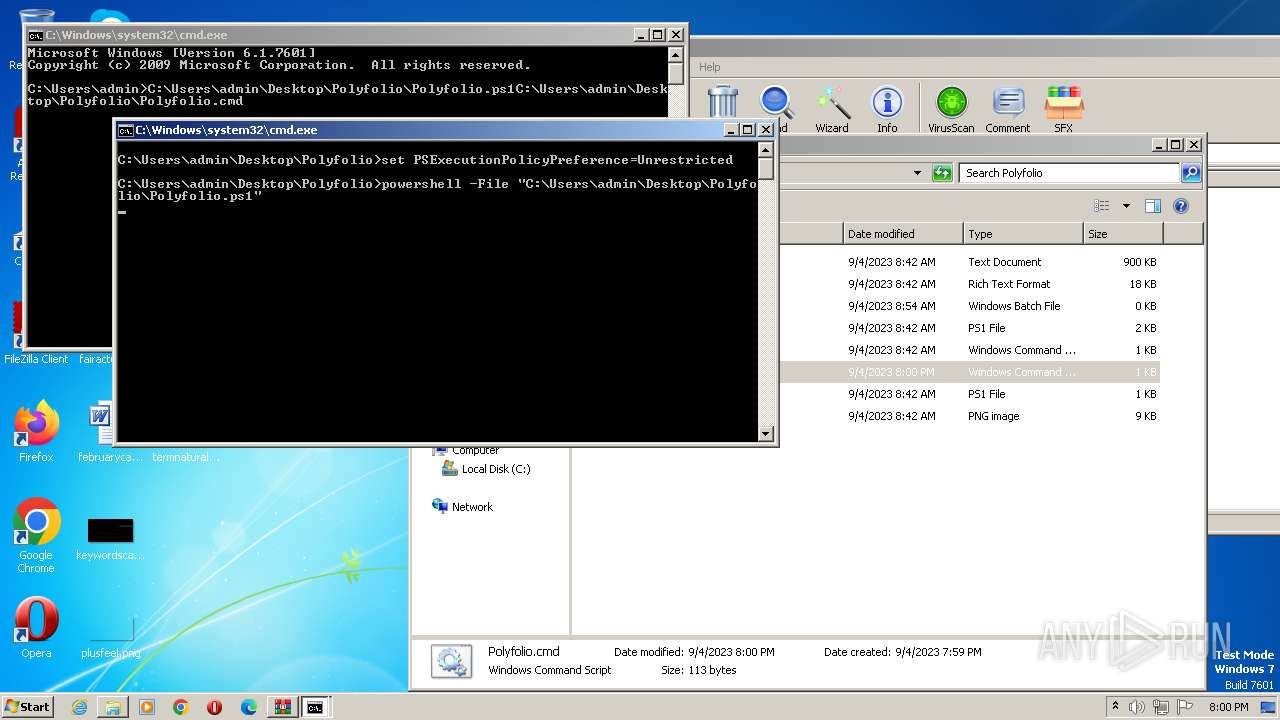The image size is (1280, 720).
Task: Launch Microsoft Edge from the taskbar
Action: pyautogui.click(x=249, y=707)
